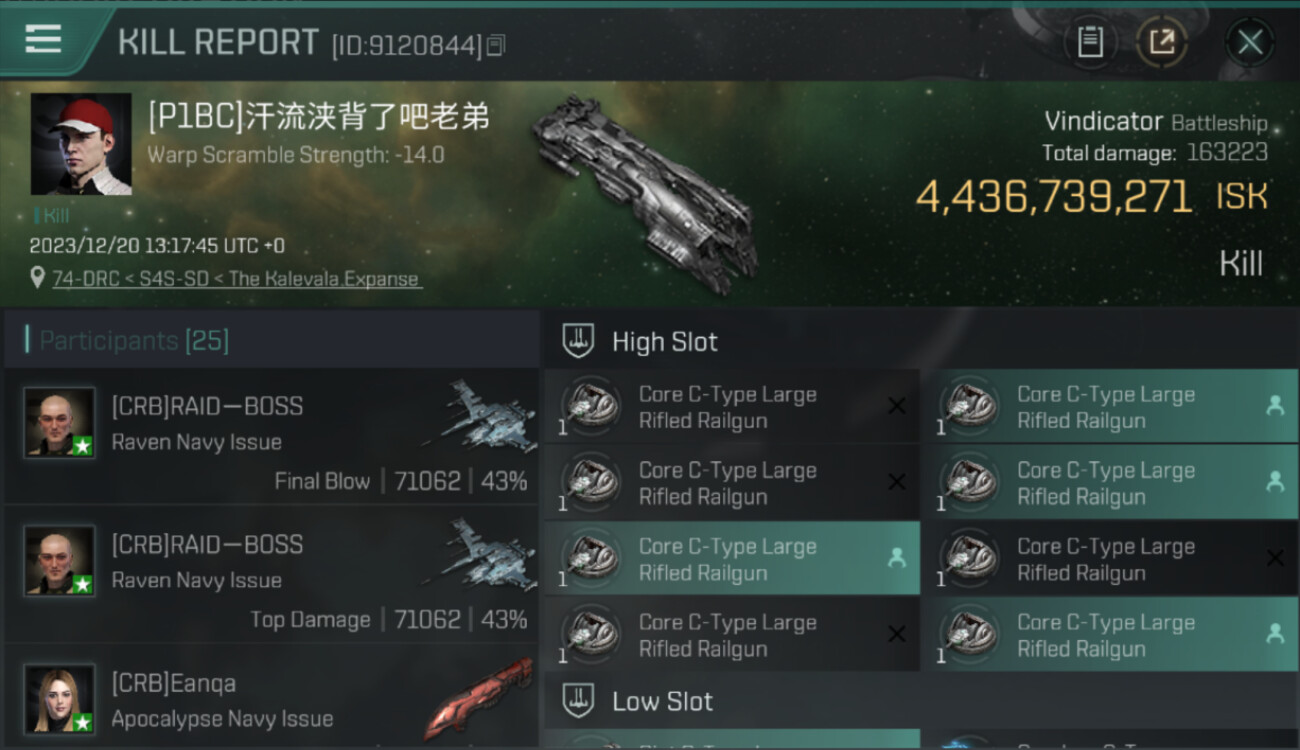Select the destroyed X mark on third right railgun
The height and width of the screenshot is (750, 1300).
point(1275,558)
